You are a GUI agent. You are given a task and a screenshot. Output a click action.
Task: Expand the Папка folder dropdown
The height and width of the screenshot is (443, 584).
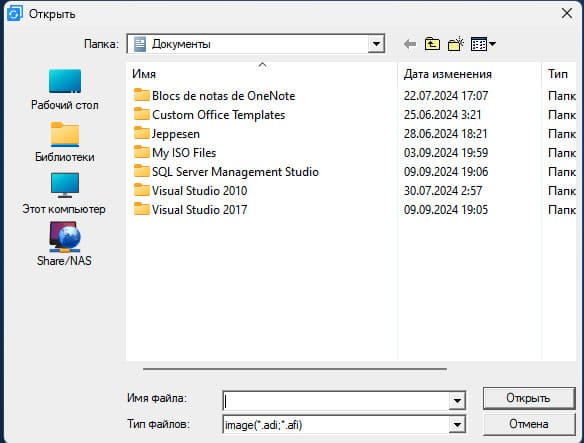376,44
